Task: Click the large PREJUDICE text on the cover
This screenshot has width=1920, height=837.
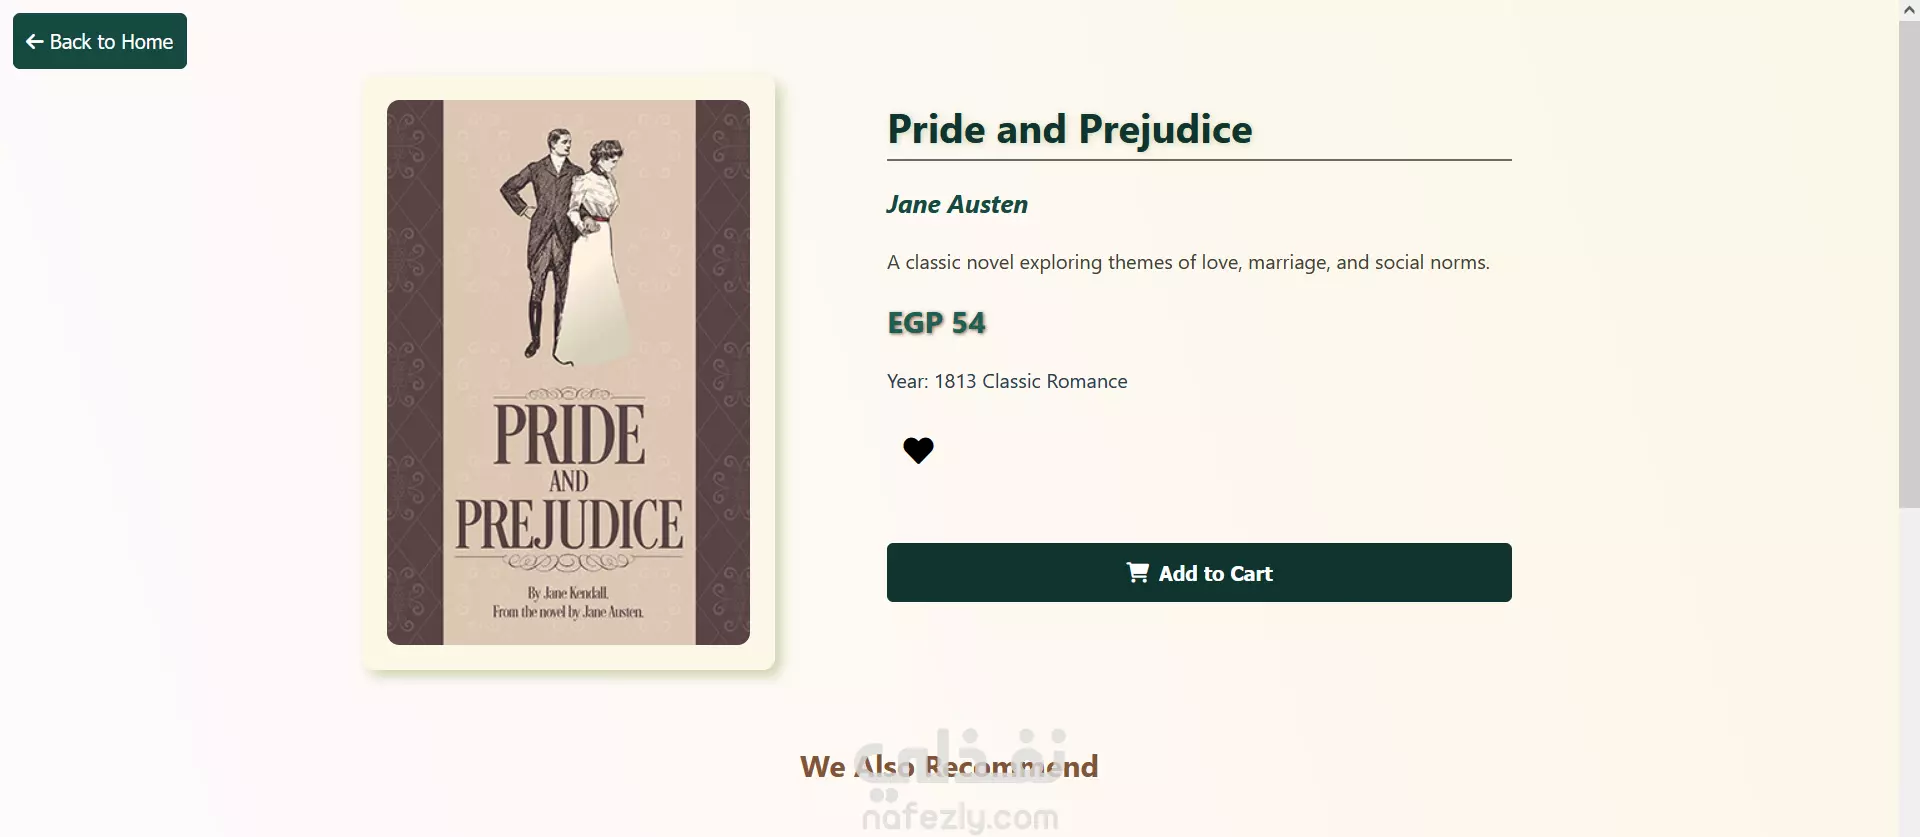Action: click(x=569, y=523)
